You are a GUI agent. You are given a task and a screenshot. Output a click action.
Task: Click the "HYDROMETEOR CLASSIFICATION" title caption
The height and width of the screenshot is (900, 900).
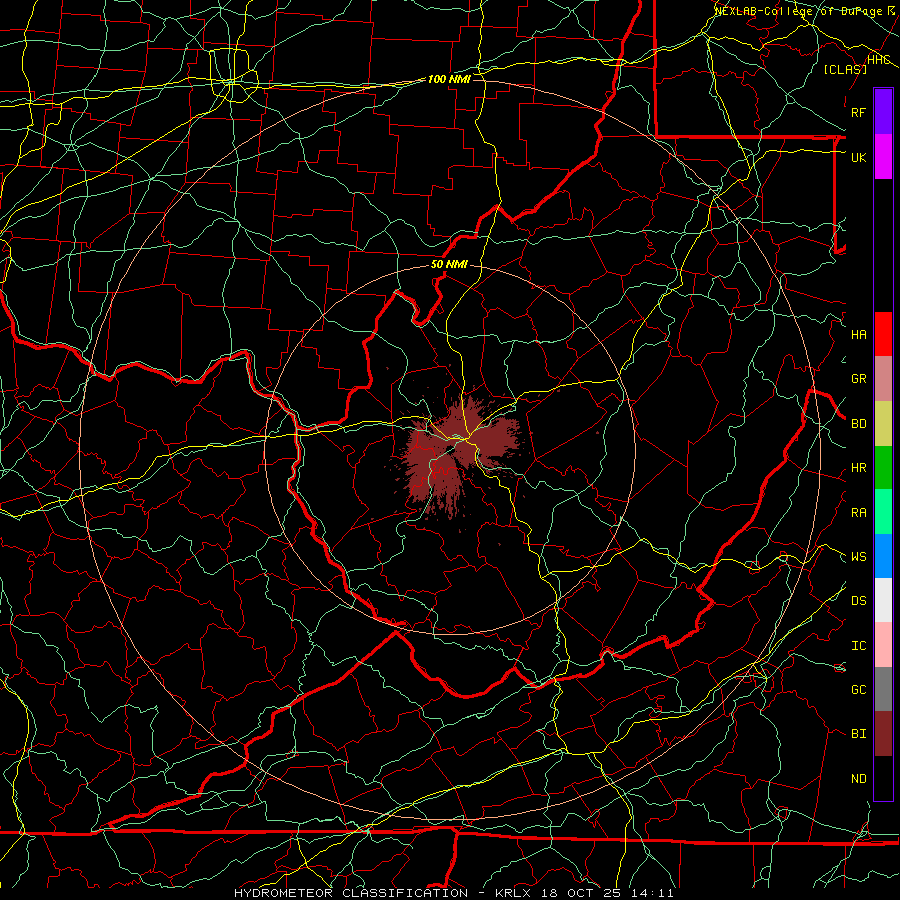pyautogui.click(x=351, y=893)
